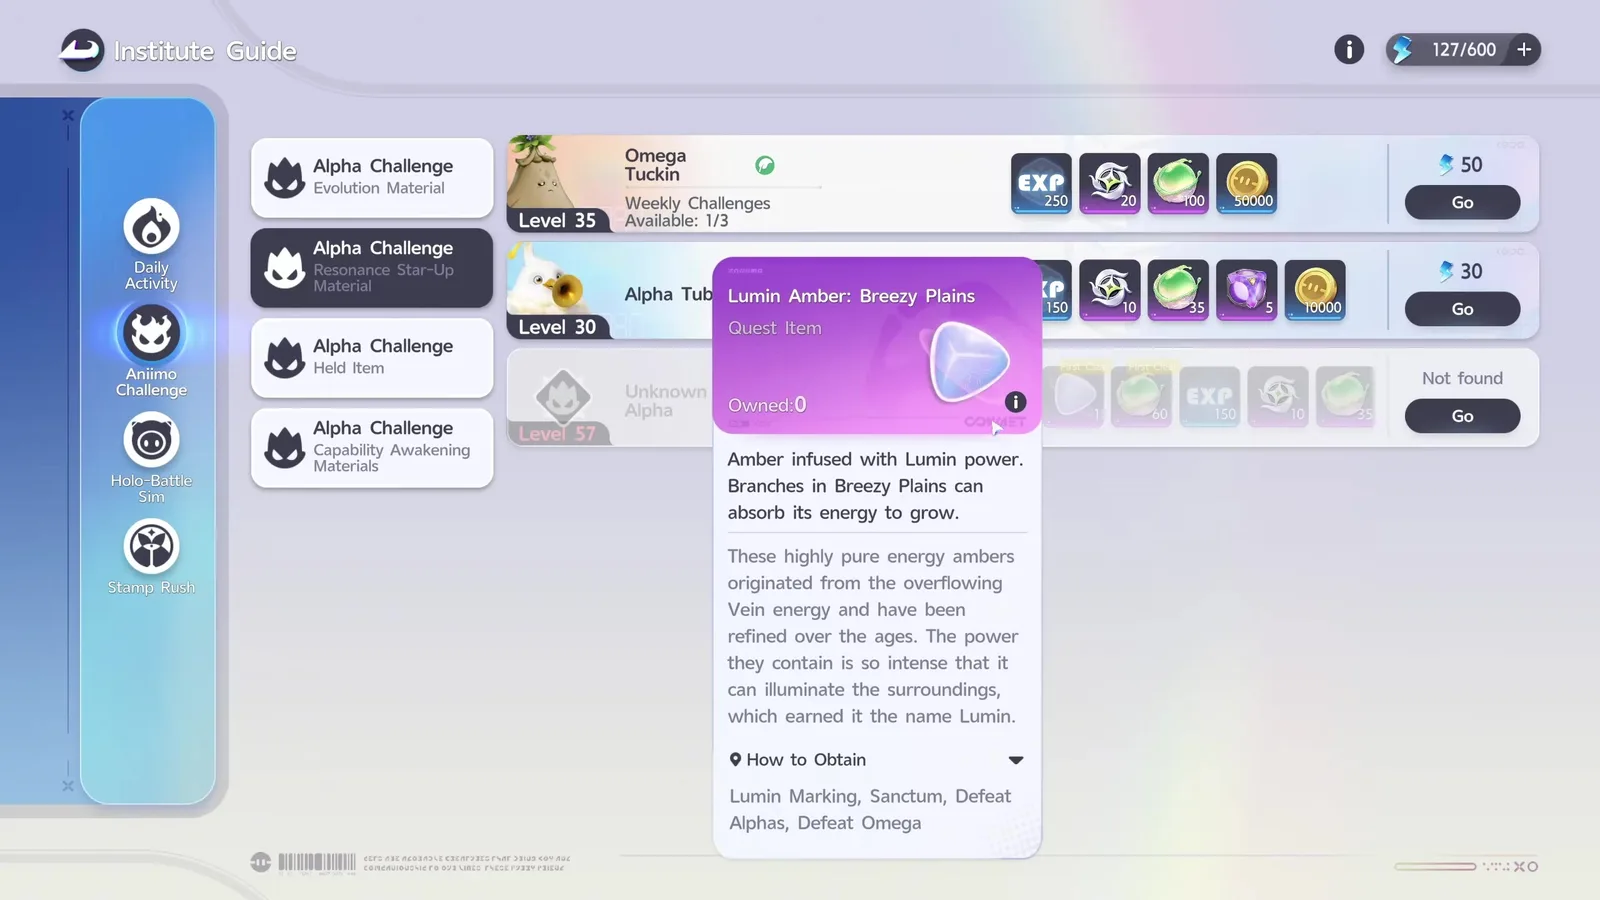
Task: Add more energy with the plus button
Action: [x=1524, y=49]
